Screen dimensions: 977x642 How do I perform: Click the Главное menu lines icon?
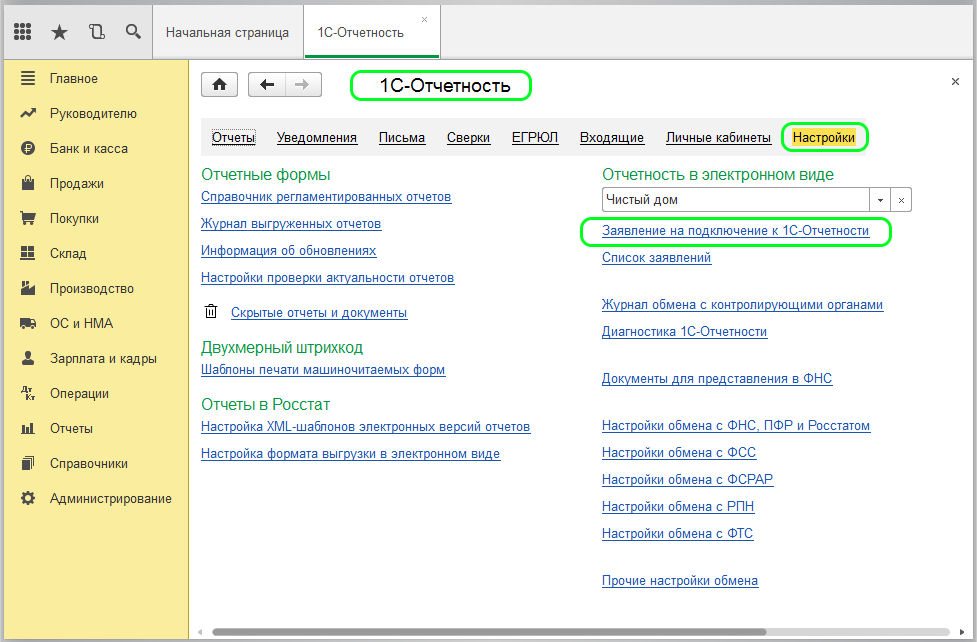28,78
